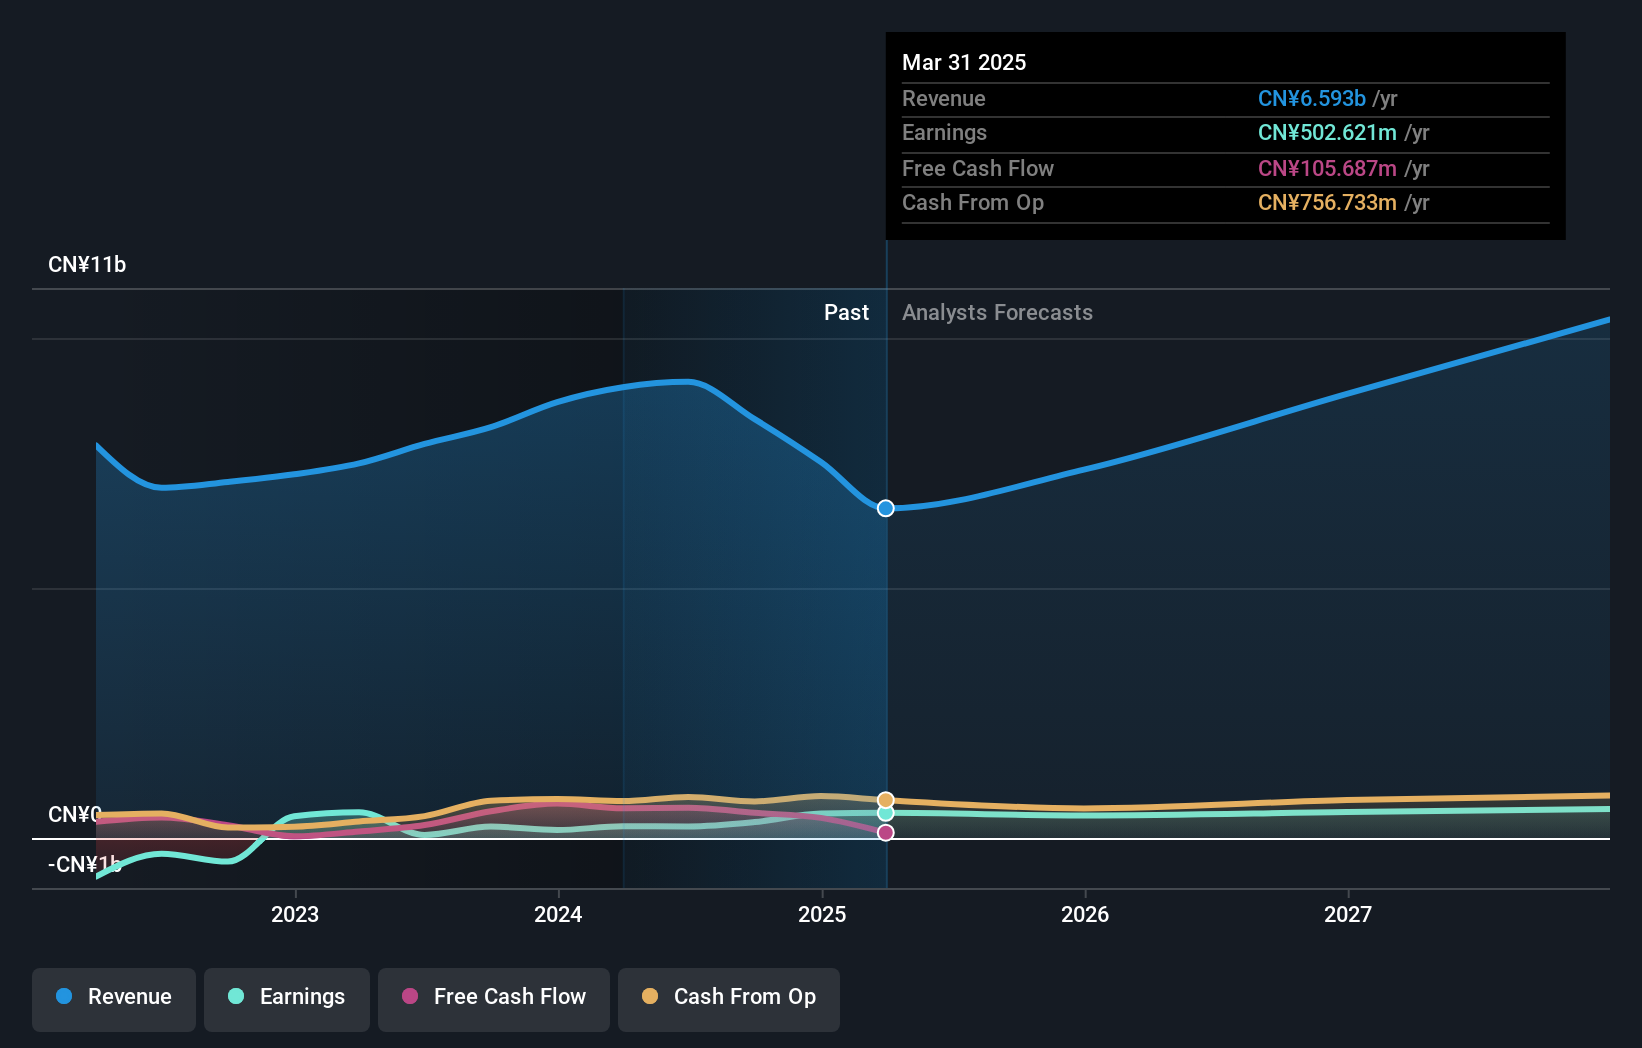Click the teal dot in Earnings legend

pos(236,996)
